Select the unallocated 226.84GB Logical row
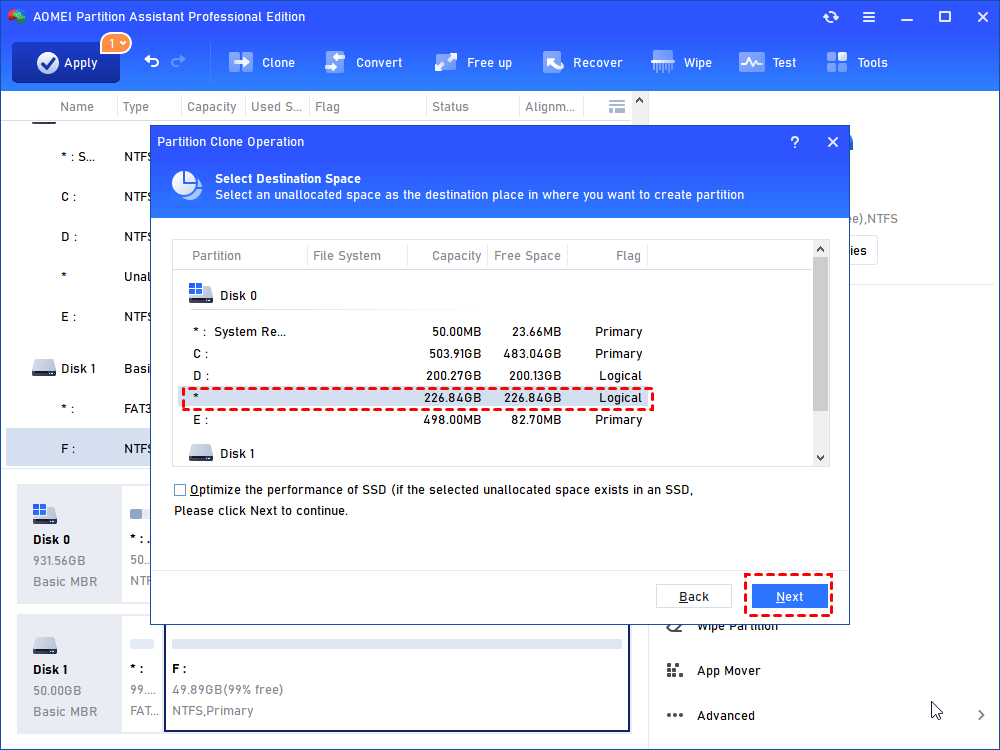The width and height of the screenshot is (1000, 750). pyautogui.click(x=417, y=398)
